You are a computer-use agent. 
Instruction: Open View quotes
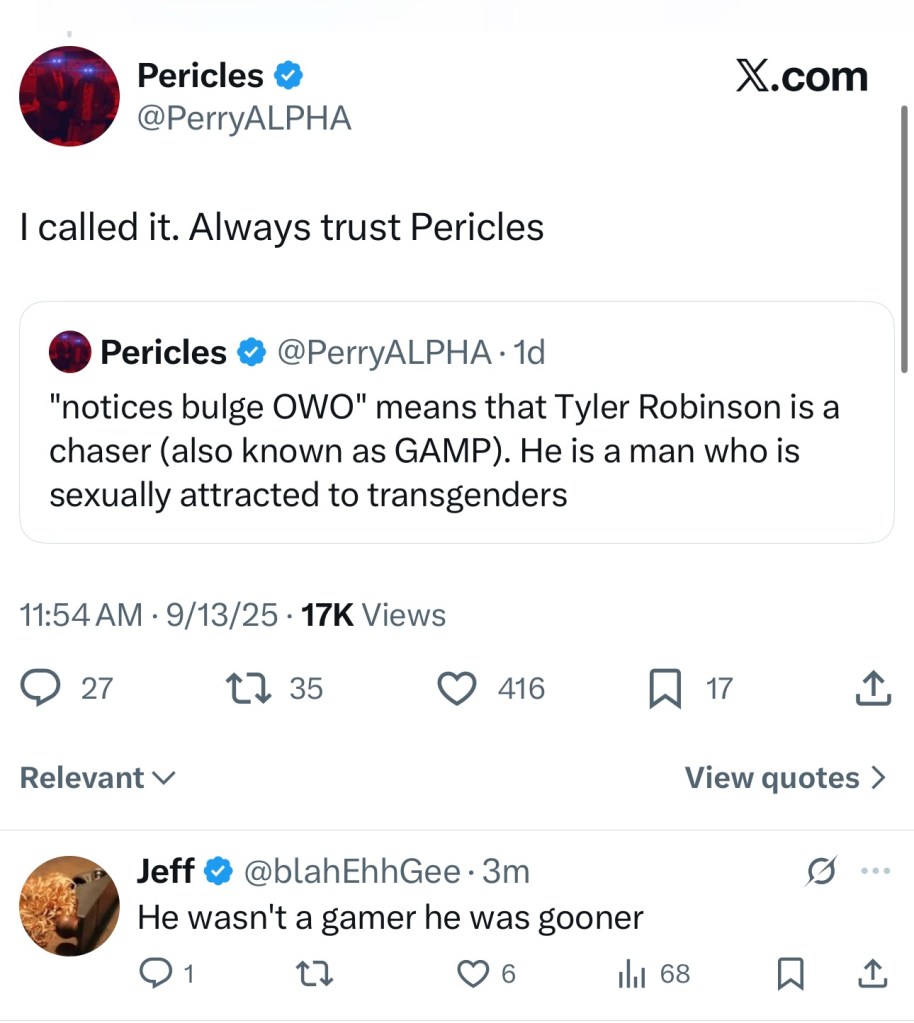[x=785, y=778]
